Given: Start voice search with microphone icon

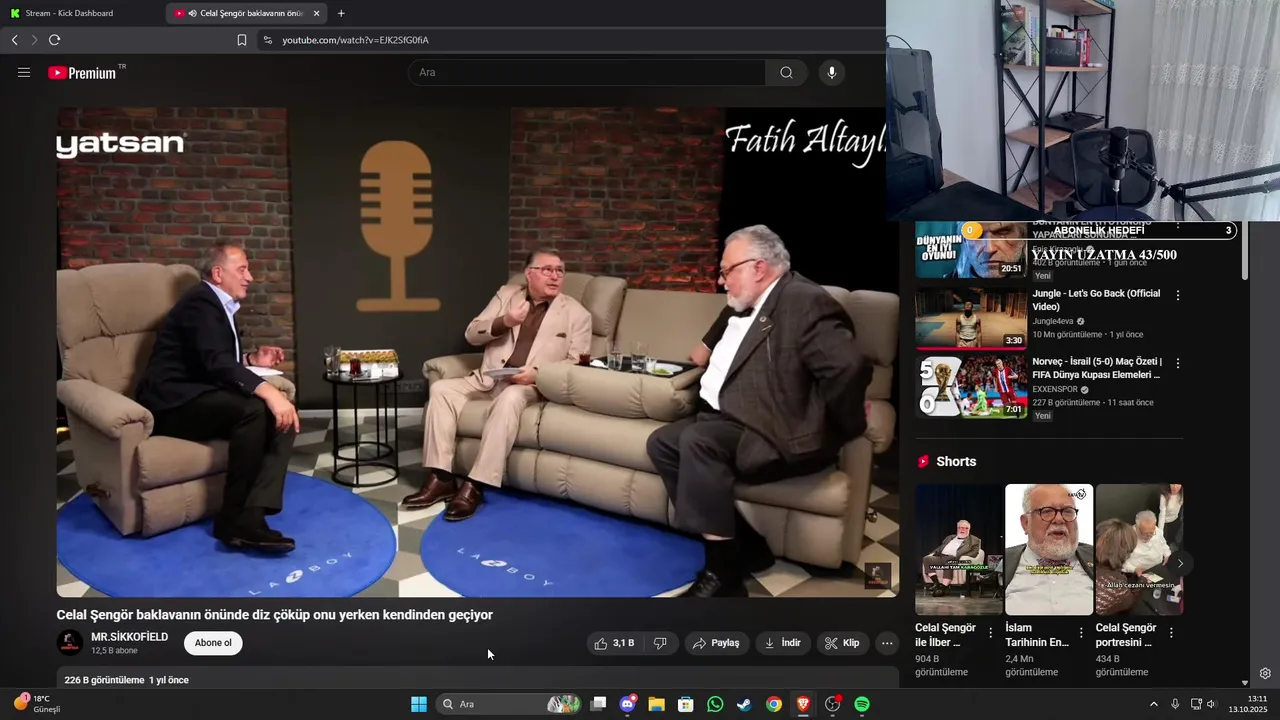Looking at the screenshot, I should tap(831, 72).
